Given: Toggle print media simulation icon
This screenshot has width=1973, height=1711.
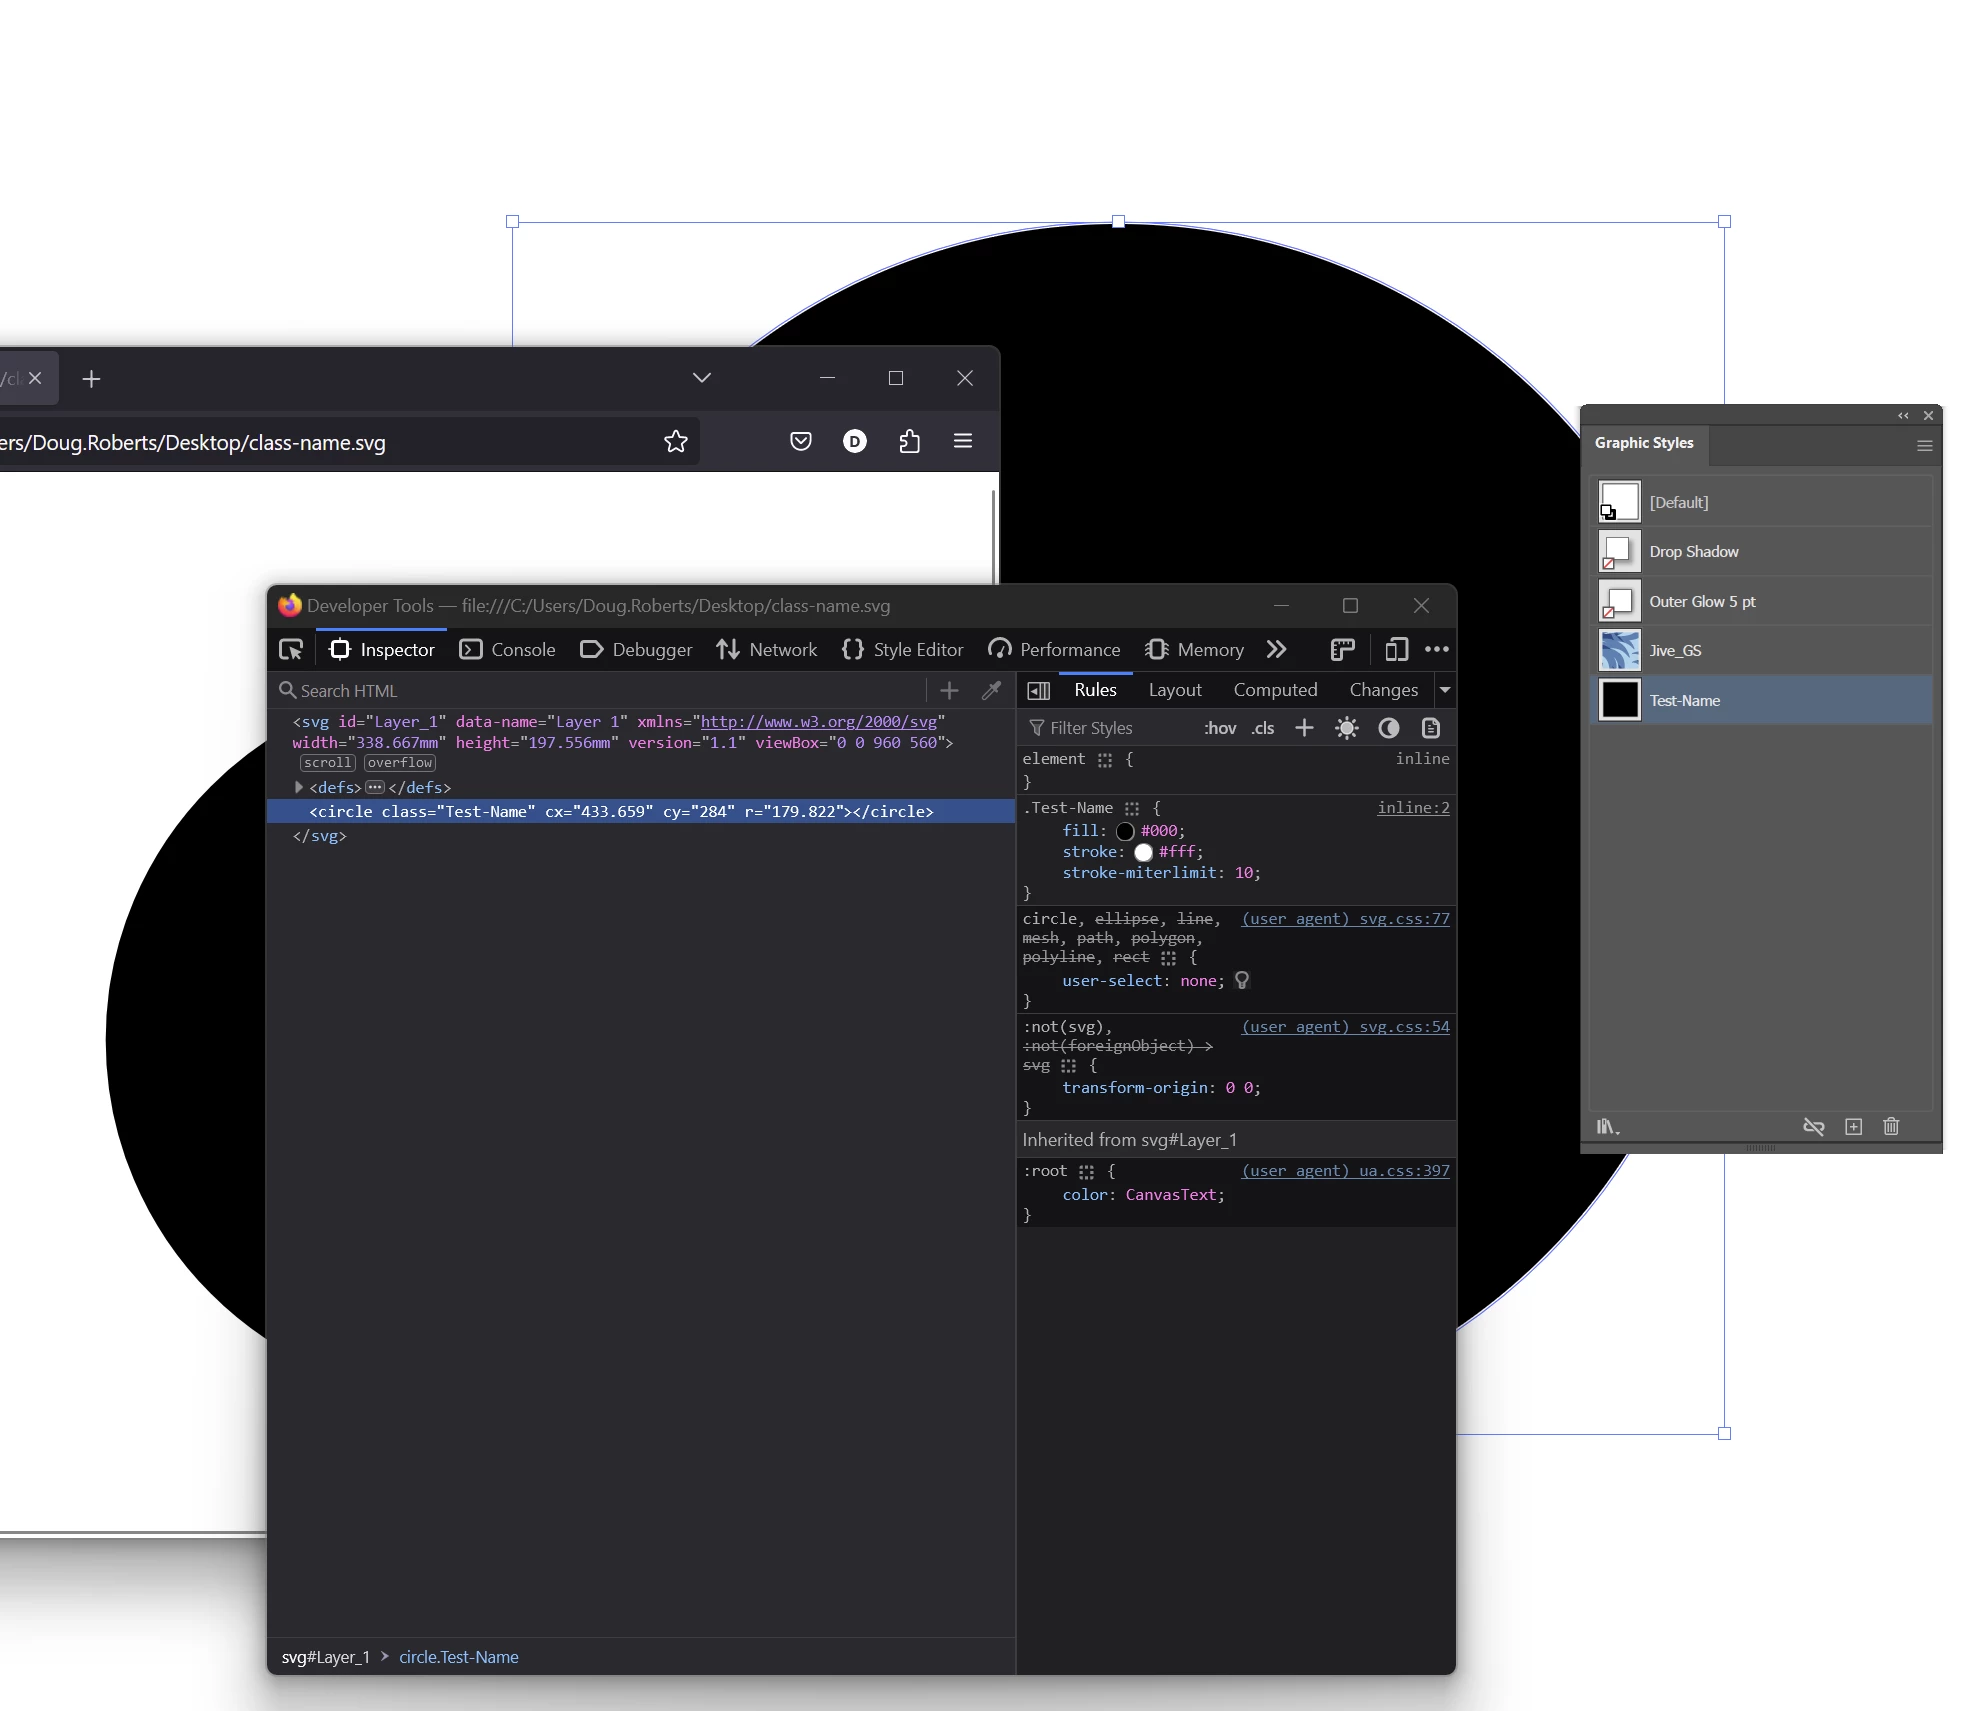Looking at the screenshot, I should pos(1431,728).
